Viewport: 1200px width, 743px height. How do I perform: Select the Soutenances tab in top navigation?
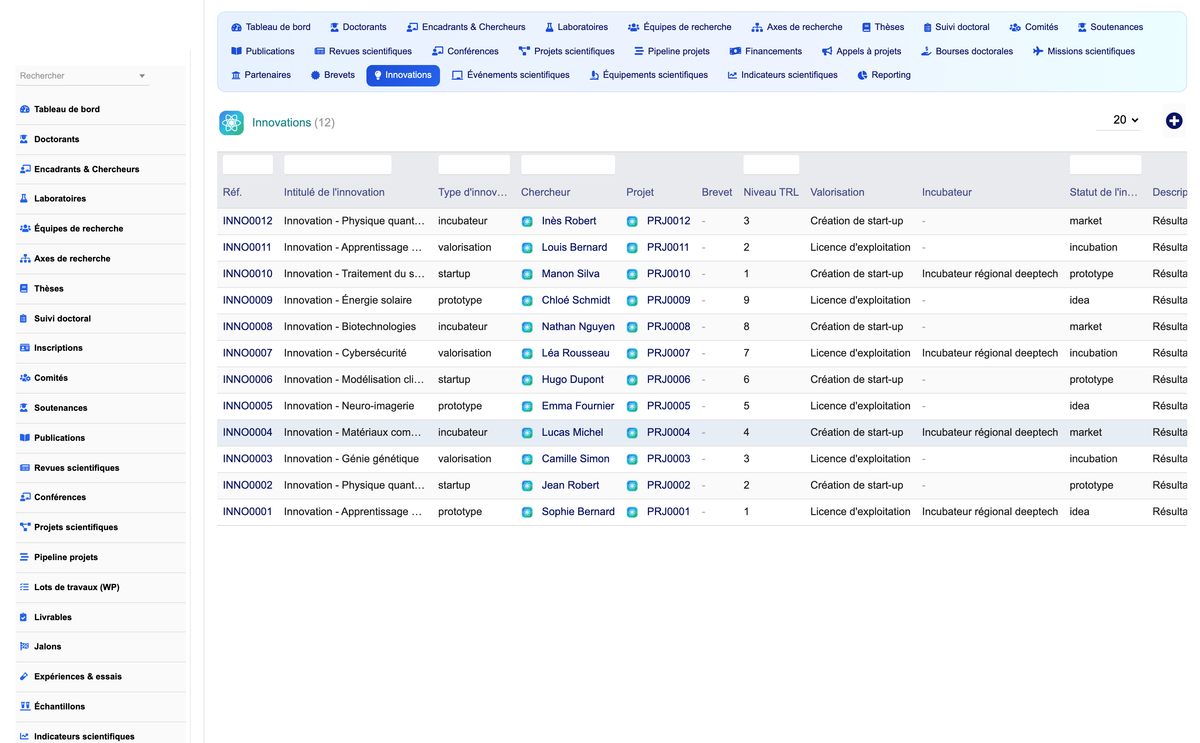(1110, 27)
